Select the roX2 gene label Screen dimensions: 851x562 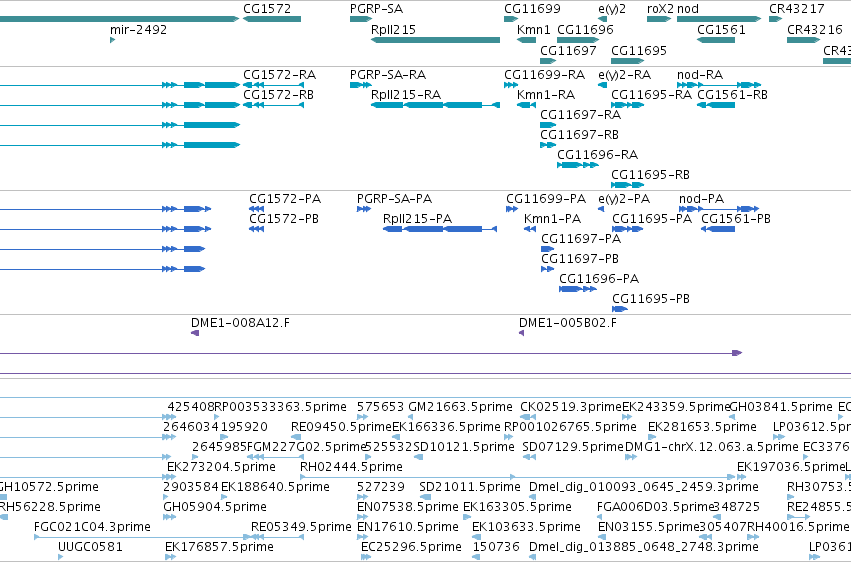(660, 9)
